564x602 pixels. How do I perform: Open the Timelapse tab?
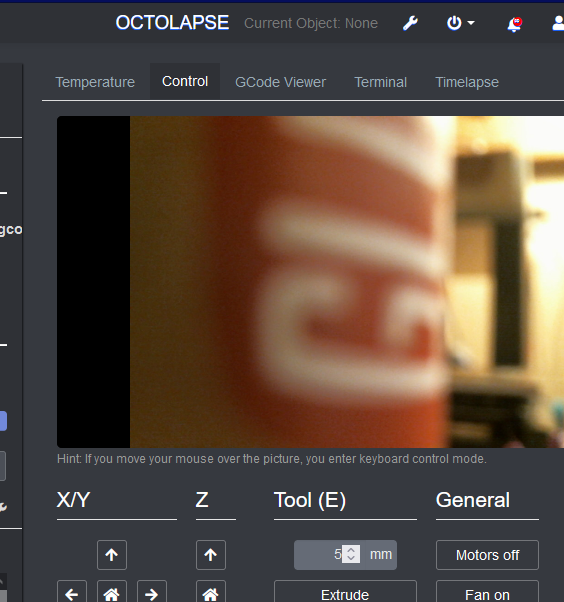pos(467,82)
